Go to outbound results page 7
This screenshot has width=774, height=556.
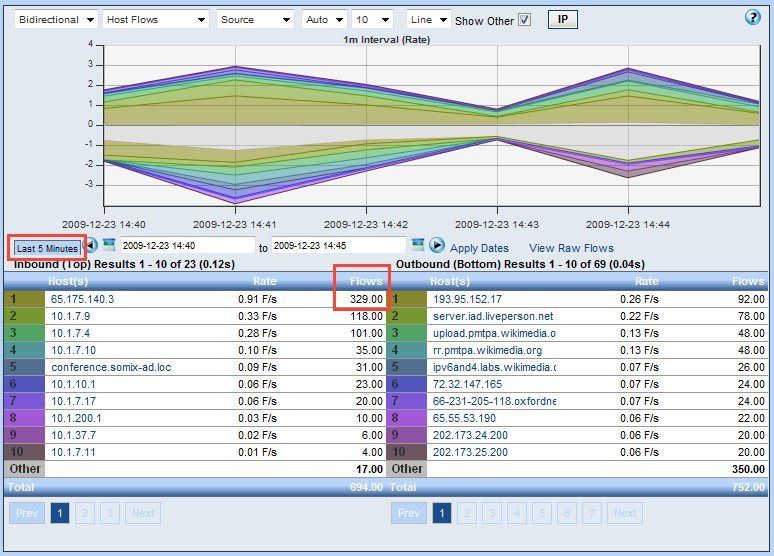pos(591,513)
